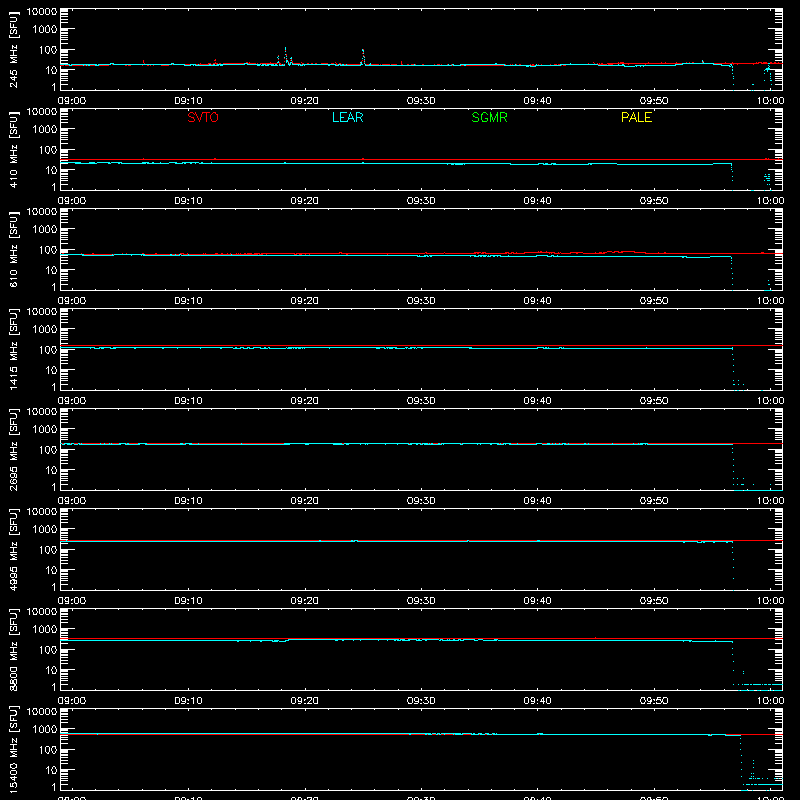Click the 09:30 tick under the 2695 MHz panel
The height and width of the screenshot is (800, 800).
[421, 501]
